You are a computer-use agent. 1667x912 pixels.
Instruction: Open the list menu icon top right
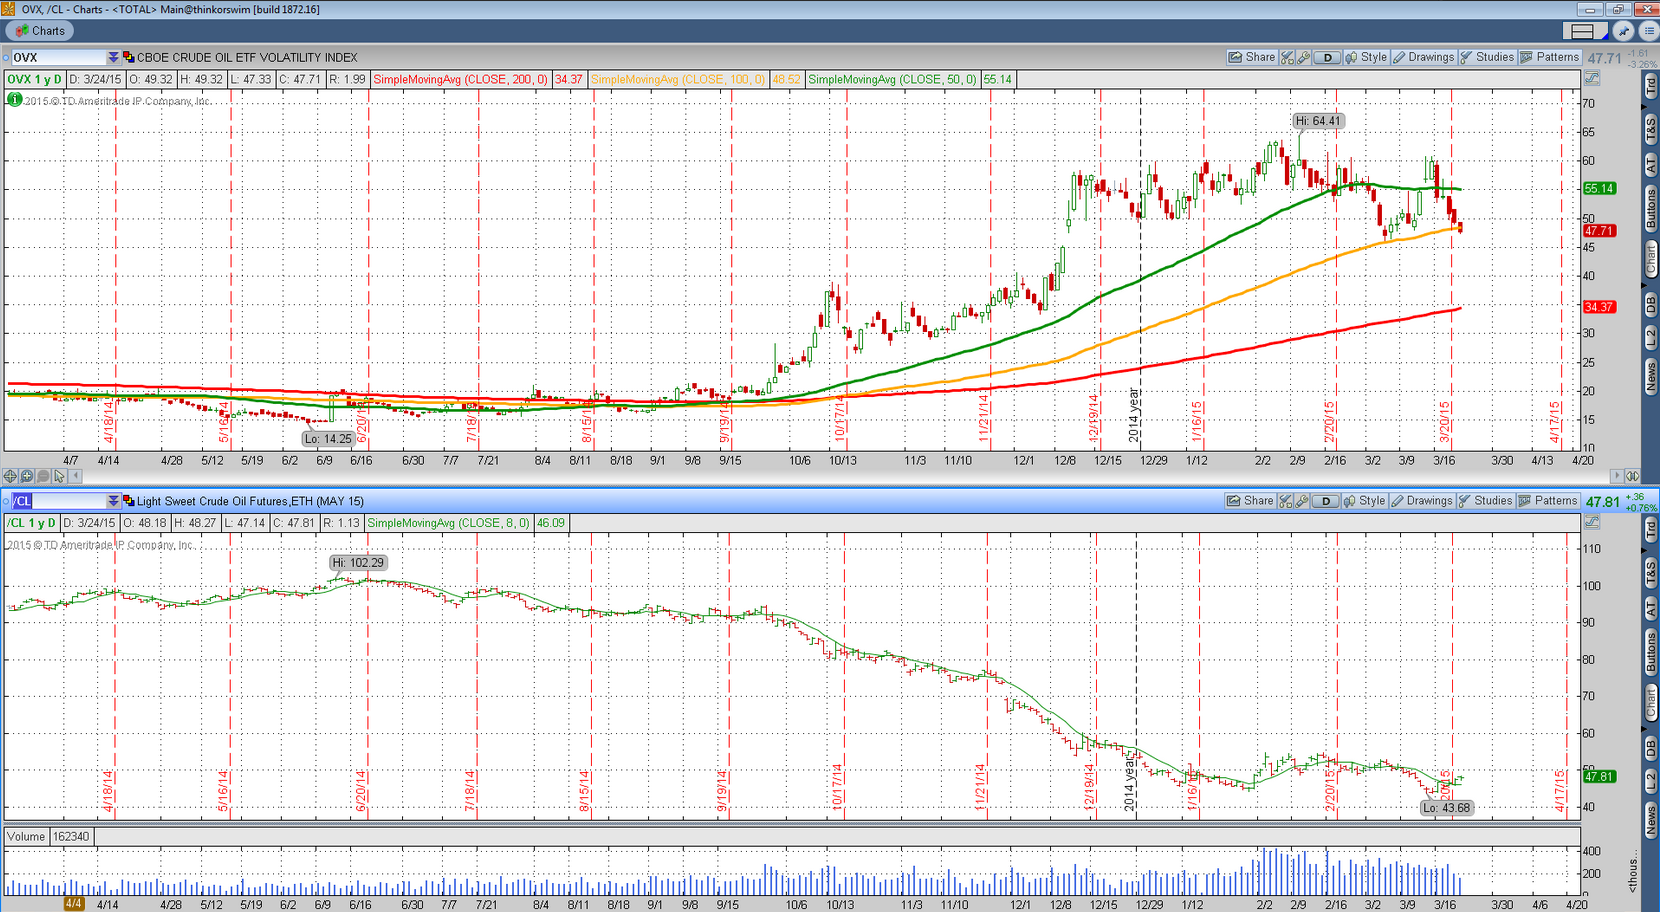point(1649,31)
